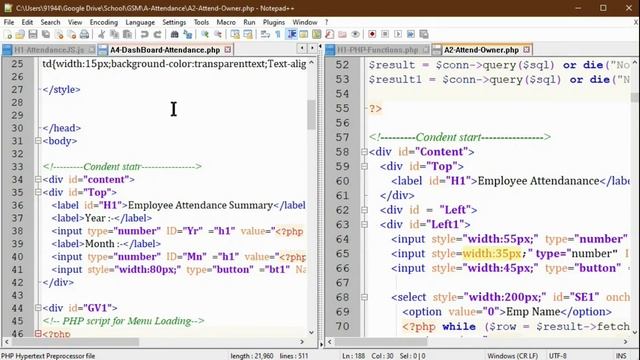
Task: Click the left pane horizontal scrollbar thumb
Action: click(77, 342)
